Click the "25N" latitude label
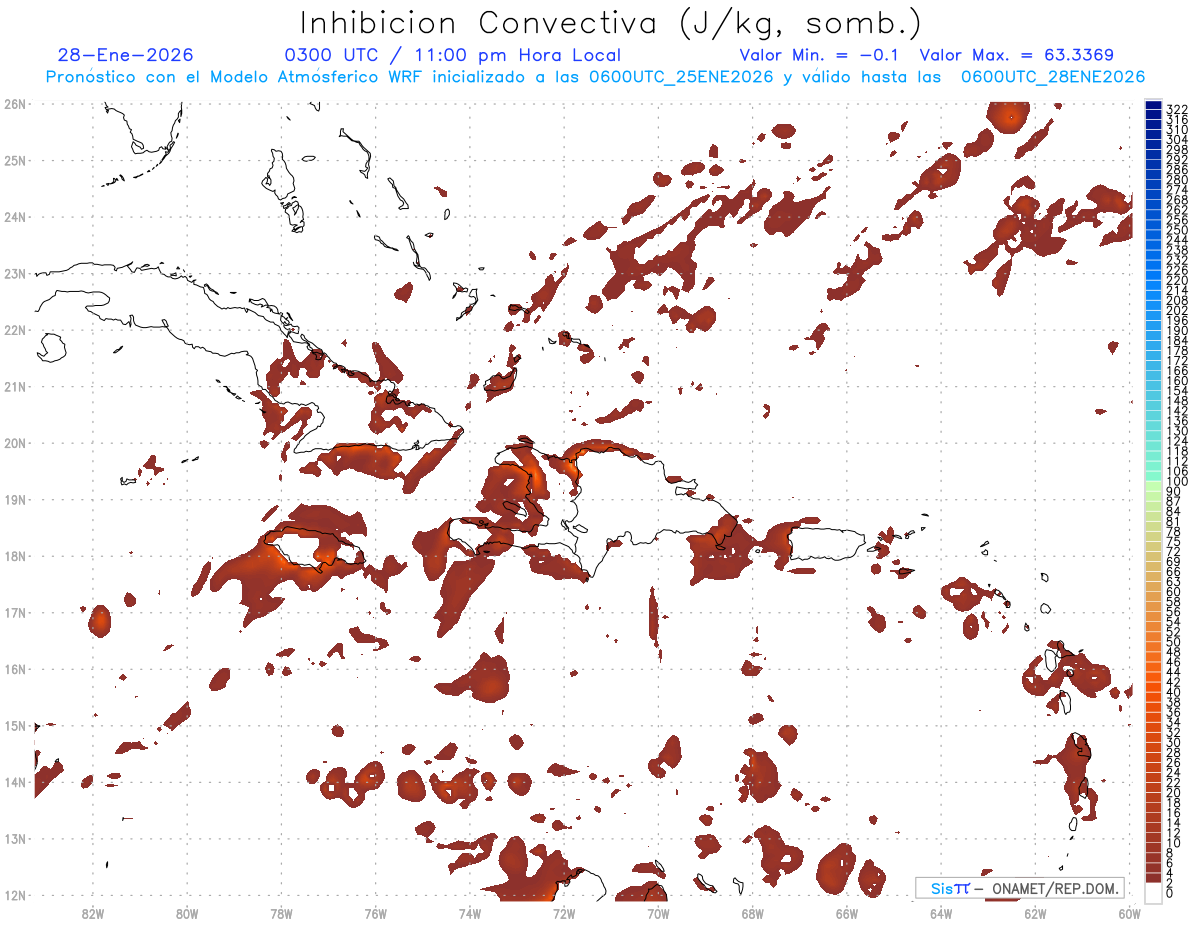 tap(15, 160)
